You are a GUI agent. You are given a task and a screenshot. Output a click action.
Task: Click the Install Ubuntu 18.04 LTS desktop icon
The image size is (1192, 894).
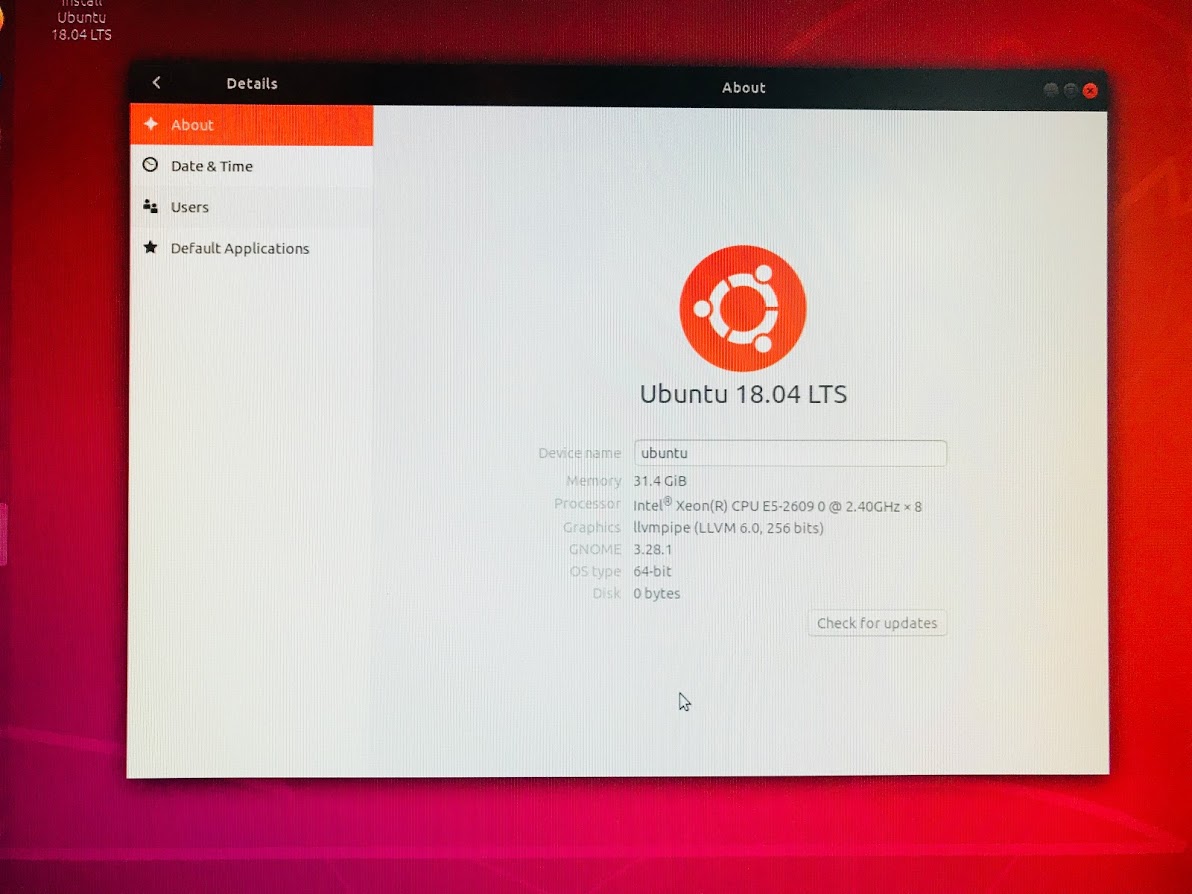click(81, 21)
